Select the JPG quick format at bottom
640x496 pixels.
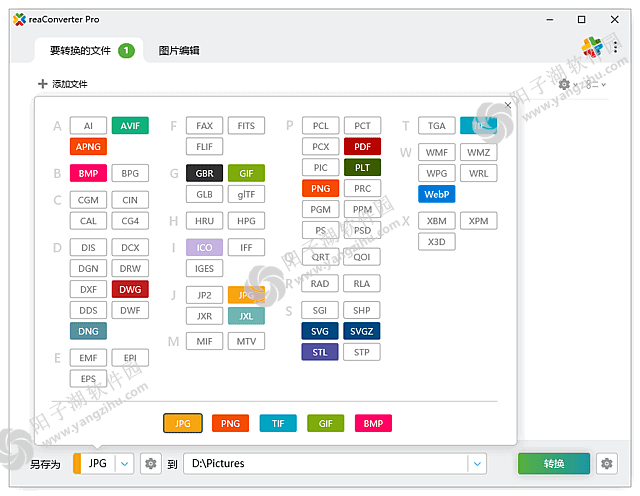pyautogui.click(x=183, y=423)
